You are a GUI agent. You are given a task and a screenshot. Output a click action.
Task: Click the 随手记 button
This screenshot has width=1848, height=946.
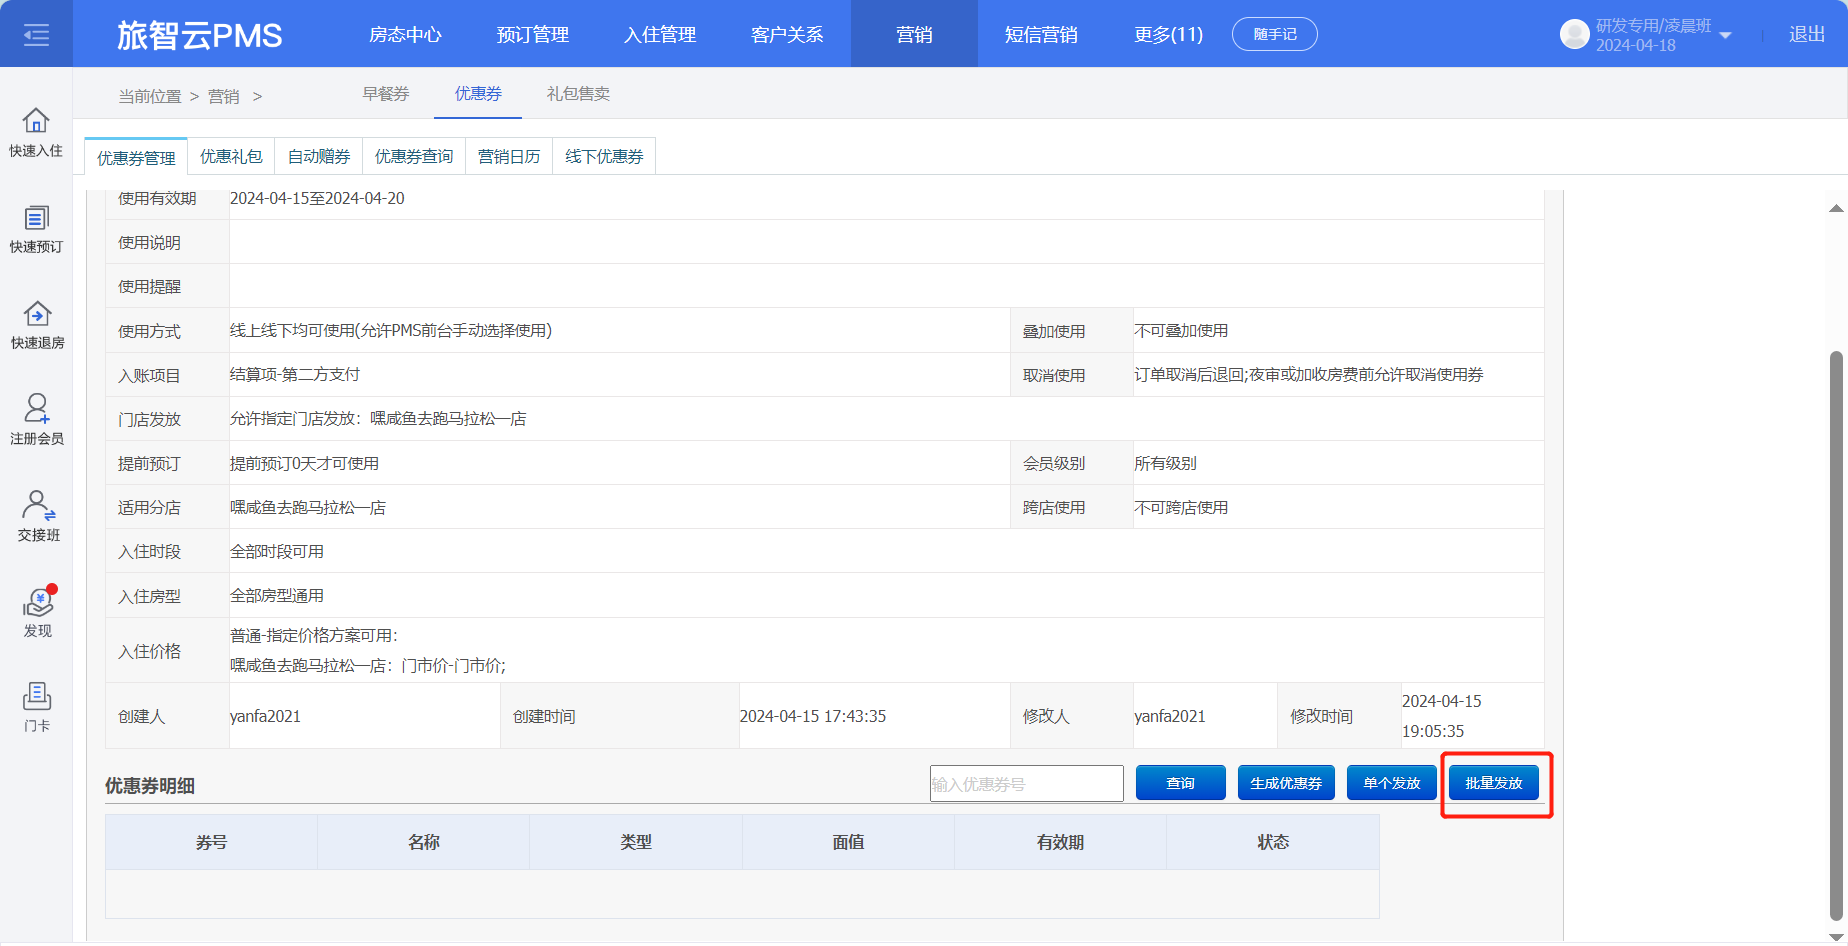point(1275,34)
